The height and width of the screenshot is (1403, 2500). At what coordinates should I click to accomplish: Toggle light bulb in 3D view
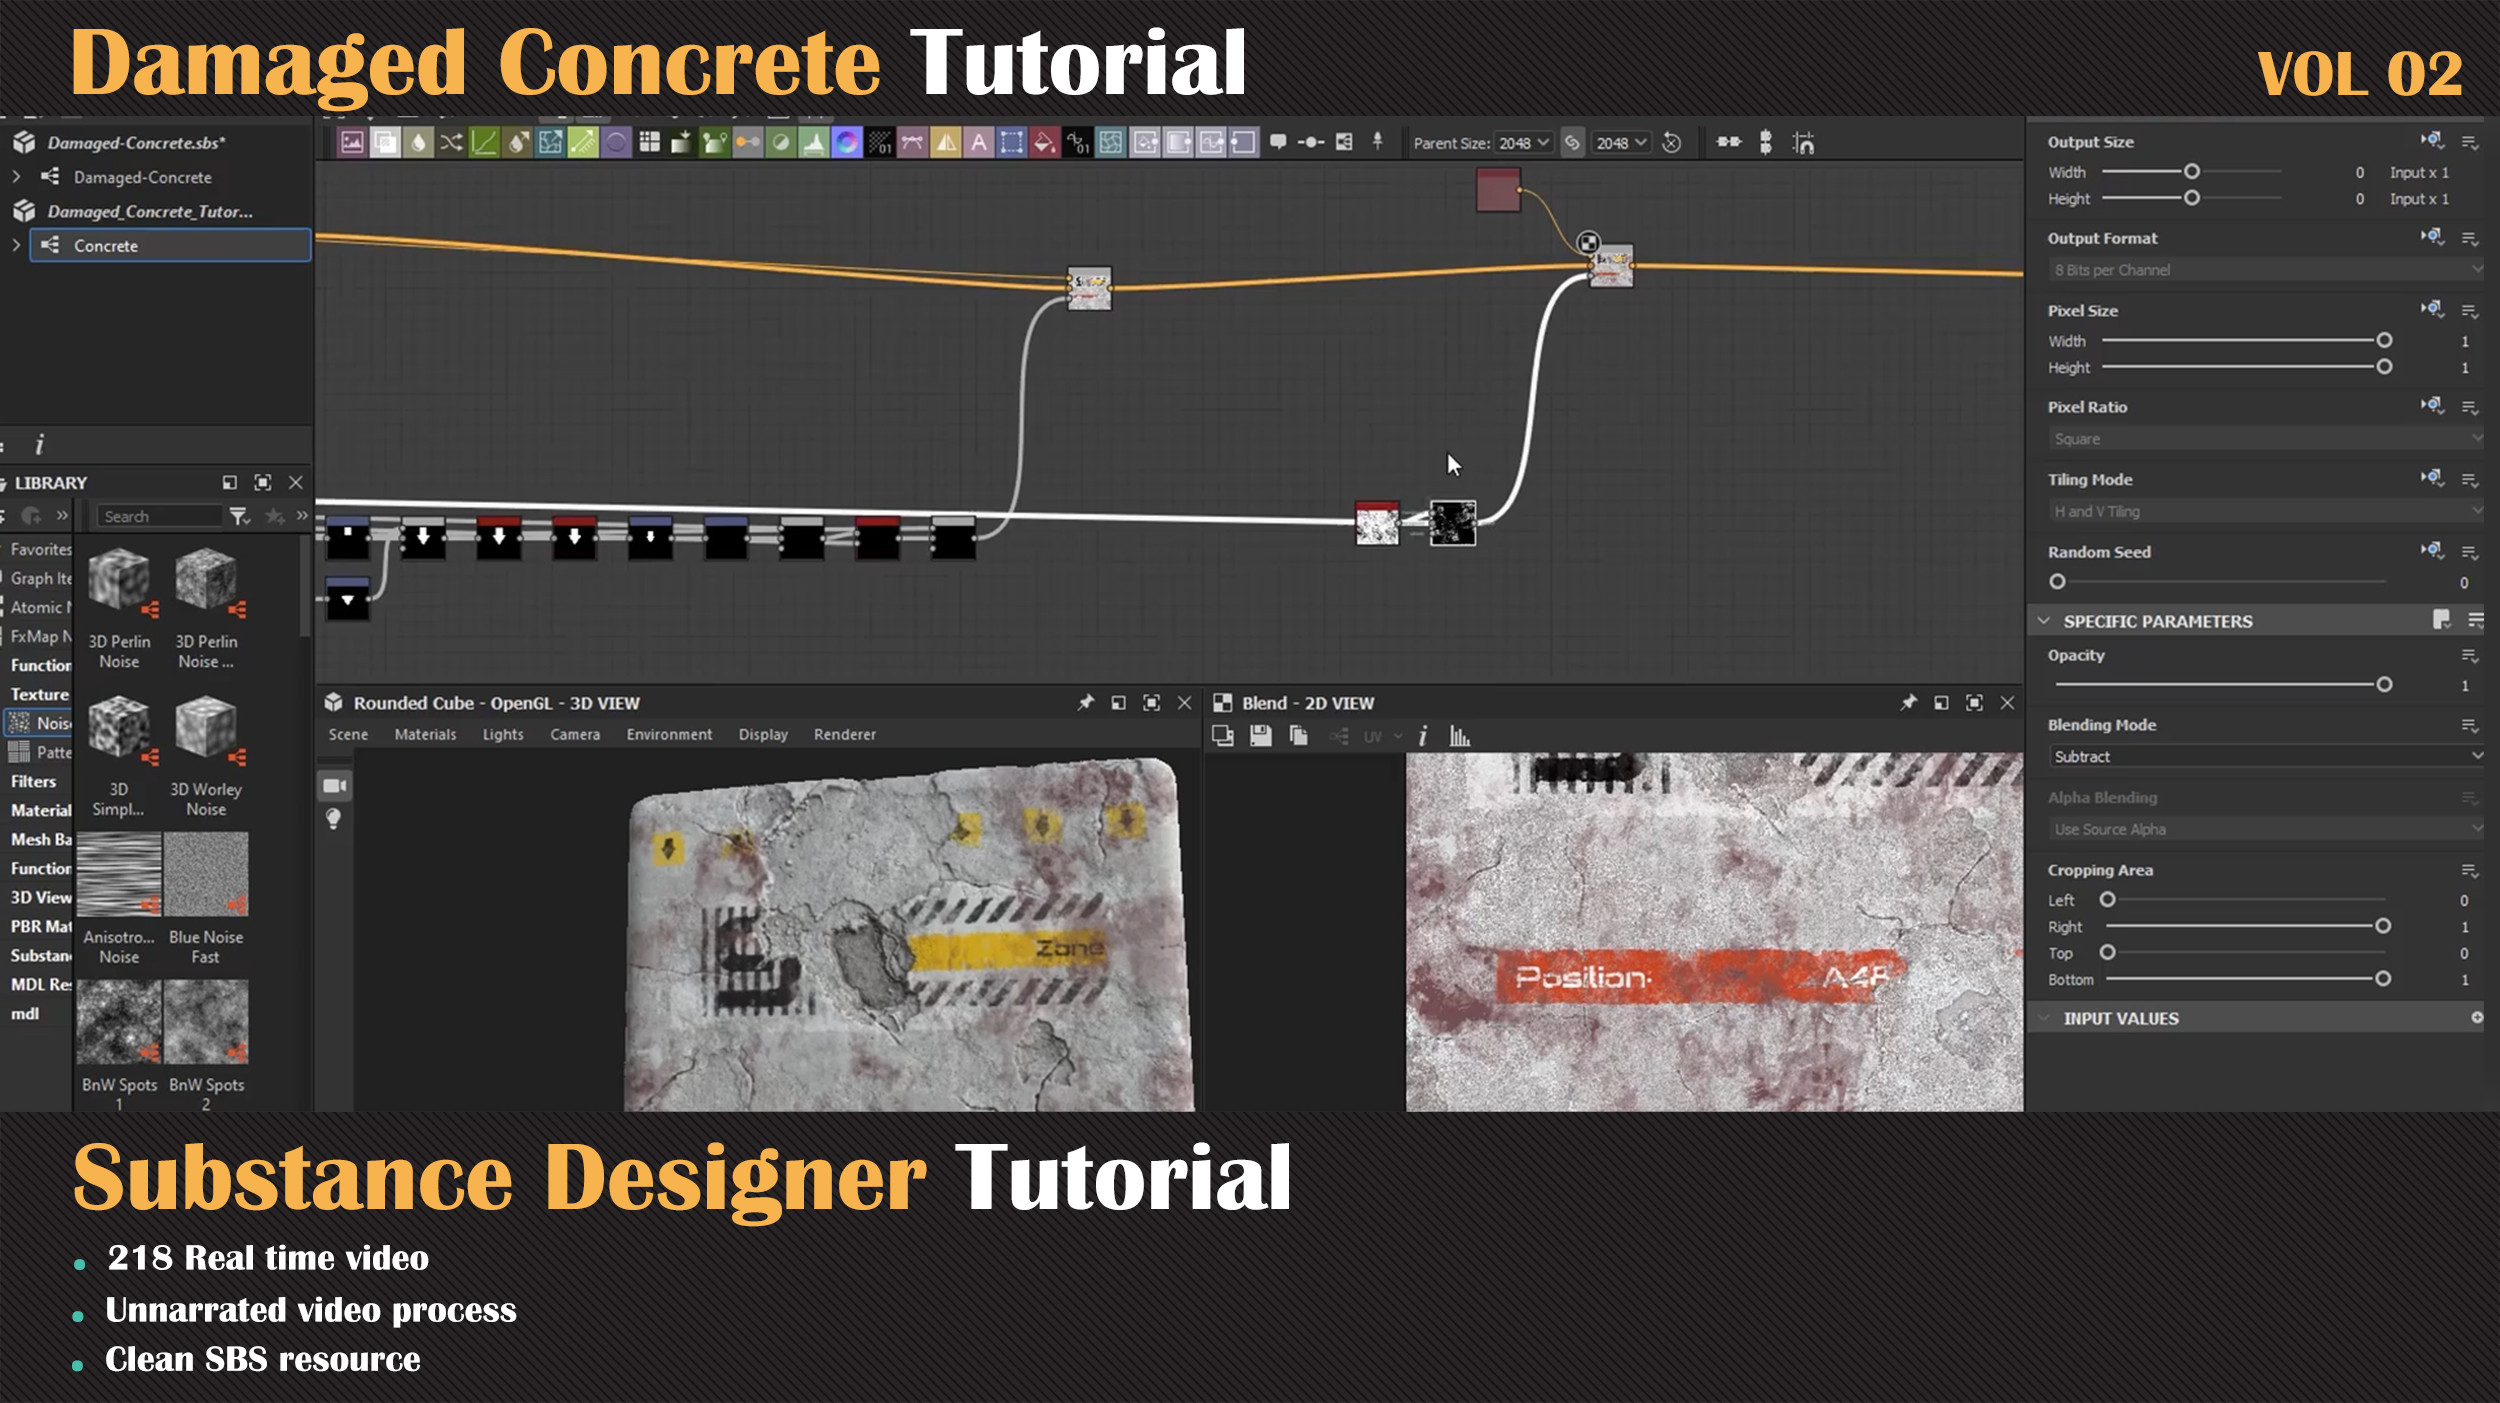coord(334,819)
